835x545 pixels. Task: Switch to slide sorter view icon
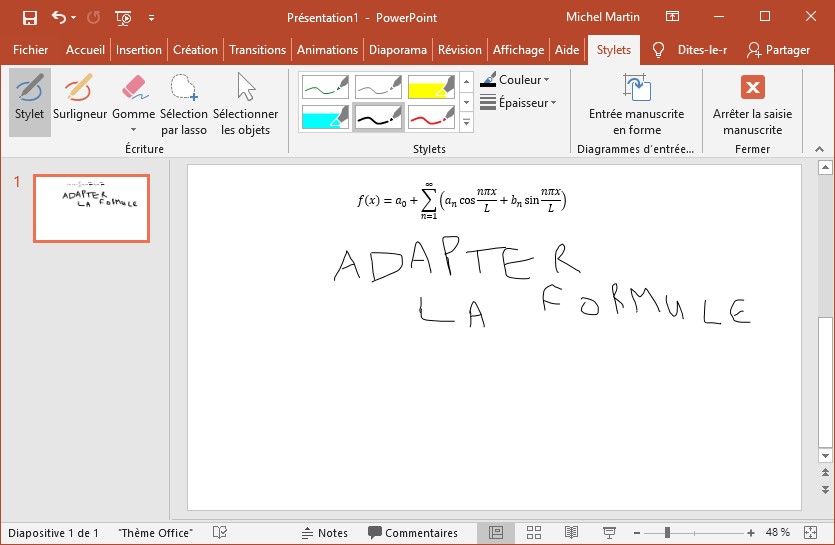(533, 533)
